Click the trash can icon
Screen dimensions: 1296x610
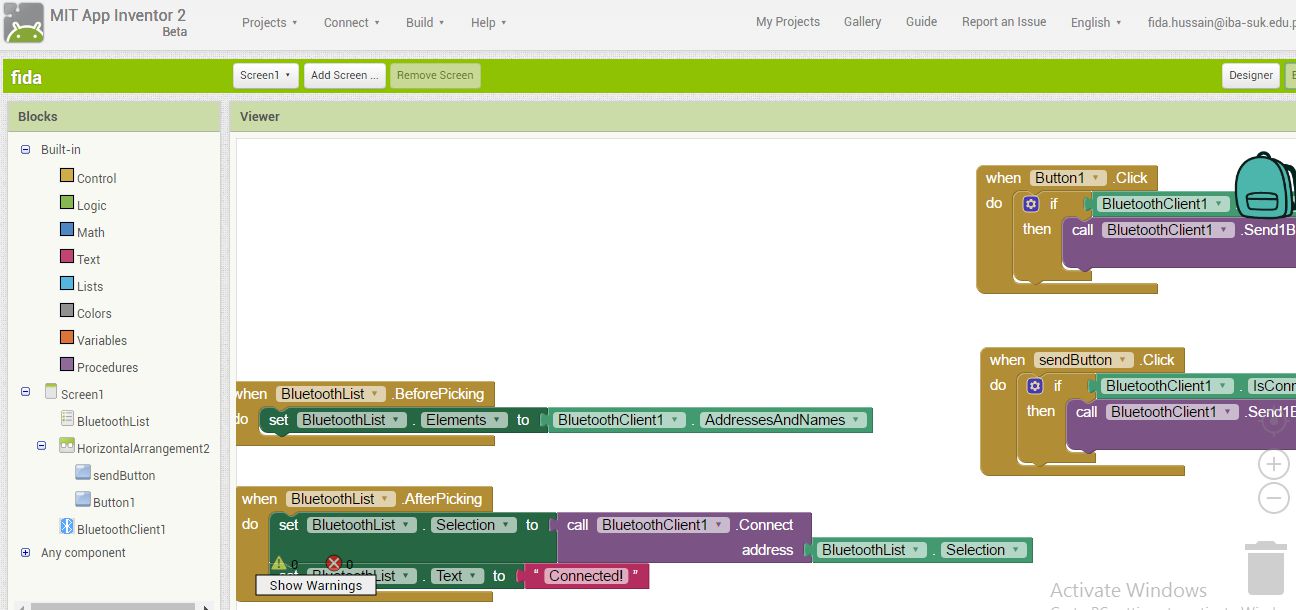pos(1265,568)
